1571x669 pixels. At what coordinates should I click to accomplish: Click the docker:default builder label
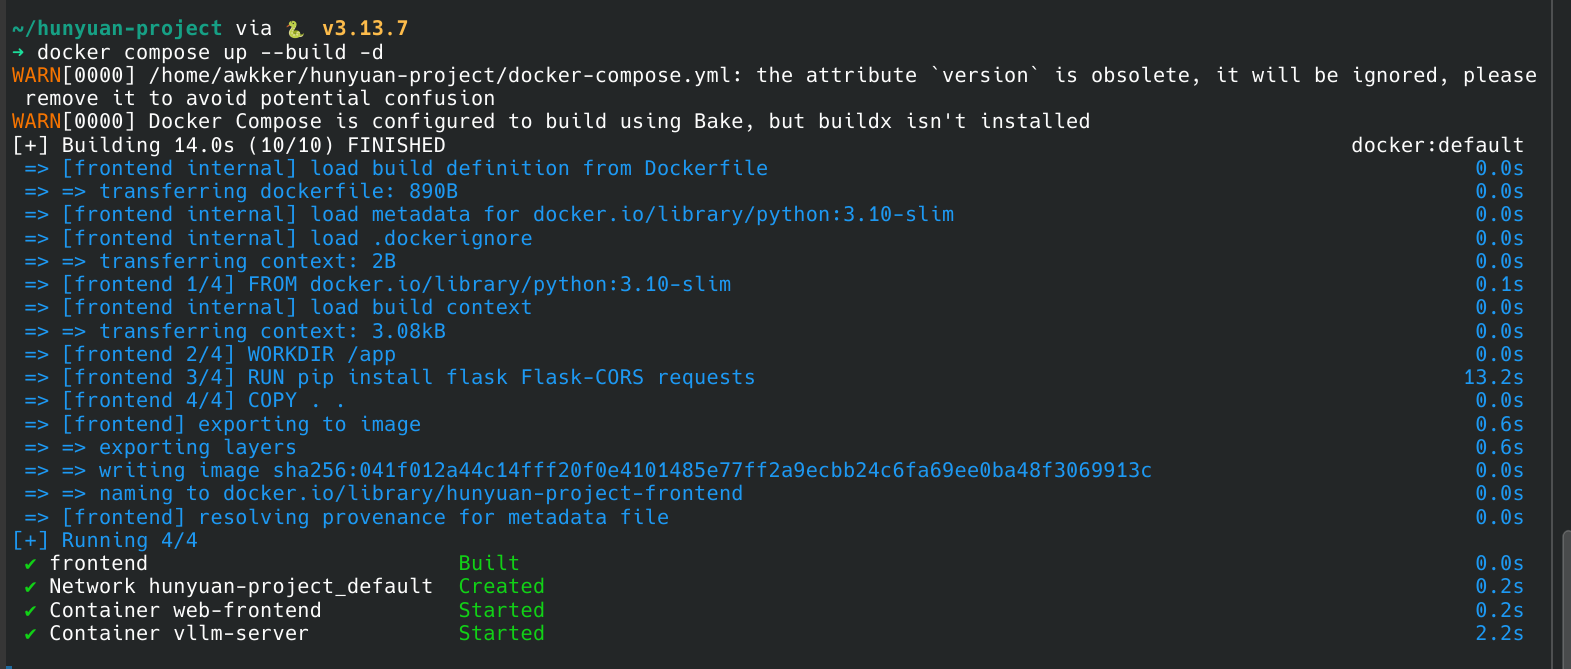coord(1437,146)
